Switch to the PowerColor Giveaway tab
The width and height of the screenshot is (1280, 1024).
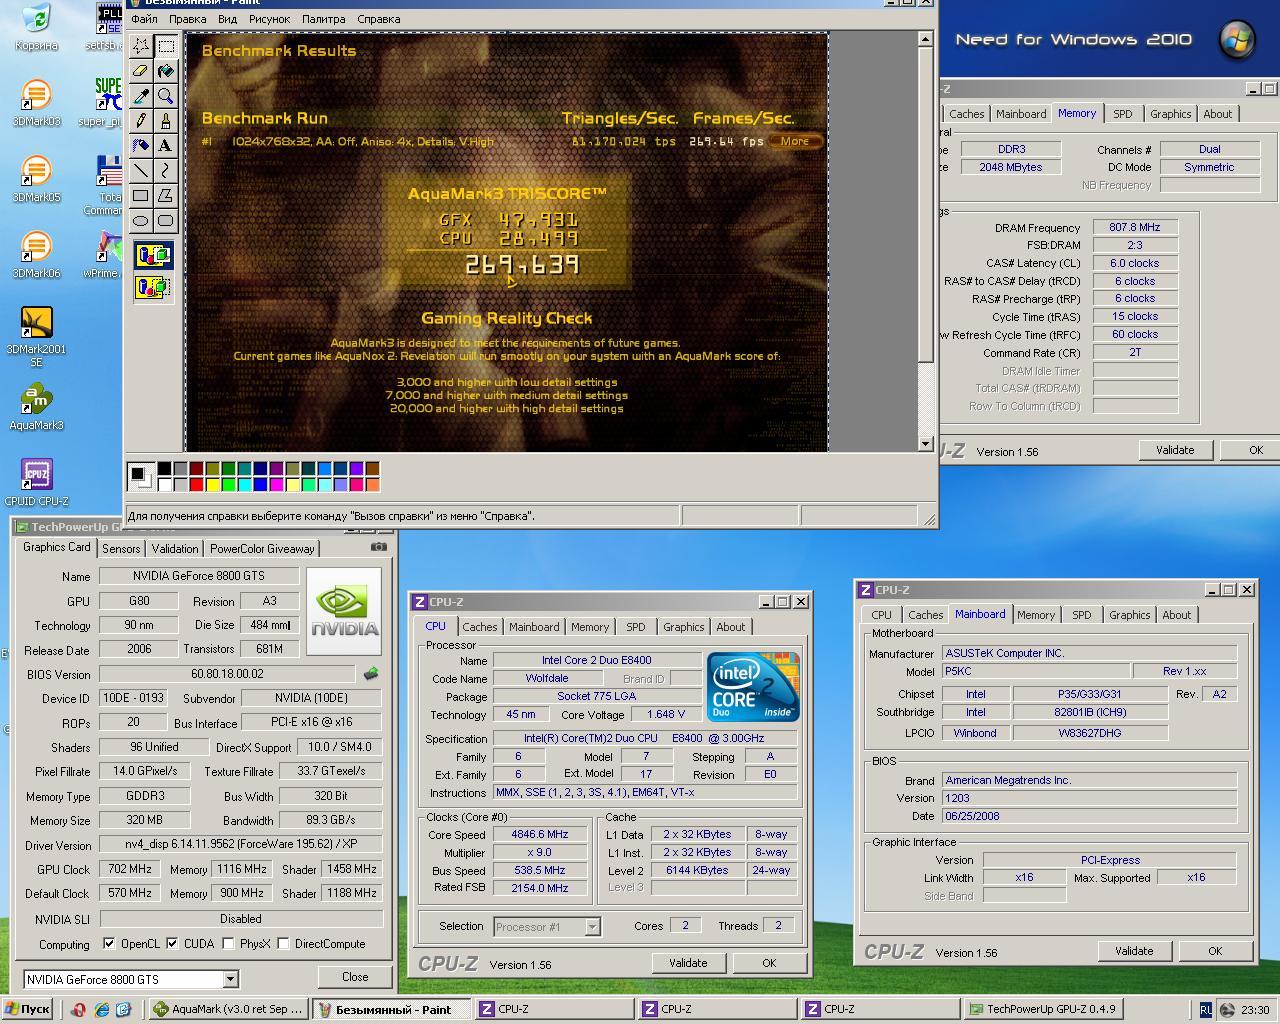262,548
